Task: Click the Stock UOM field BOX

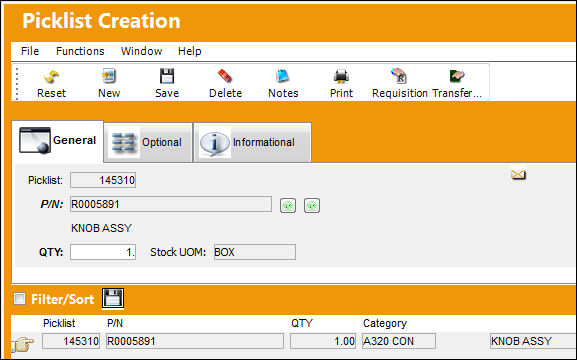Action: point(255,252)
